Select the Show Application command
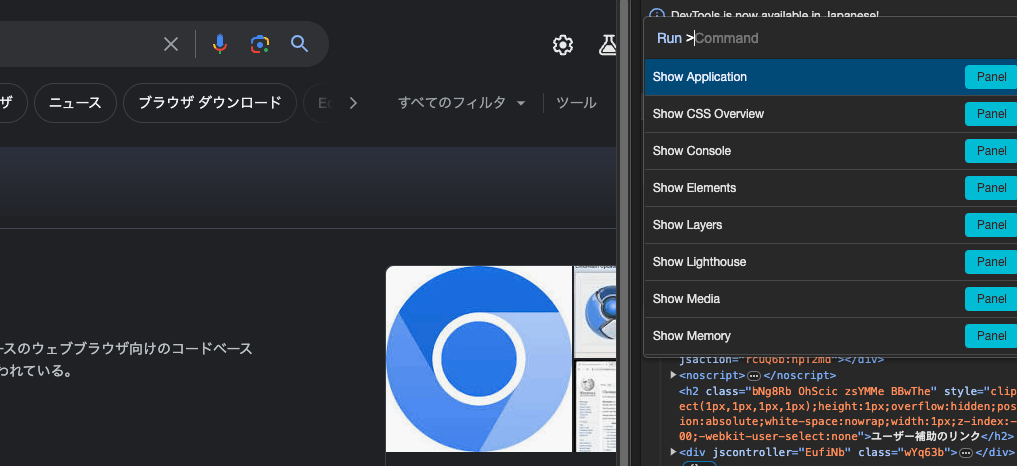The width and height of the screenshot is (1017, 466). [830, 77]
